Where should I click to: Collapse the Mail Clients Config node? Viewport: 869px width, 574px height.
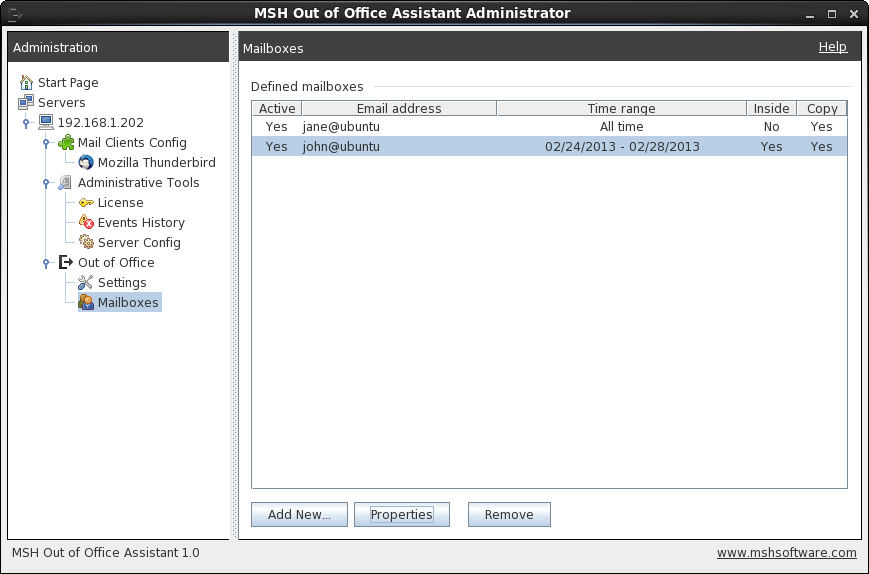point(46,143)
